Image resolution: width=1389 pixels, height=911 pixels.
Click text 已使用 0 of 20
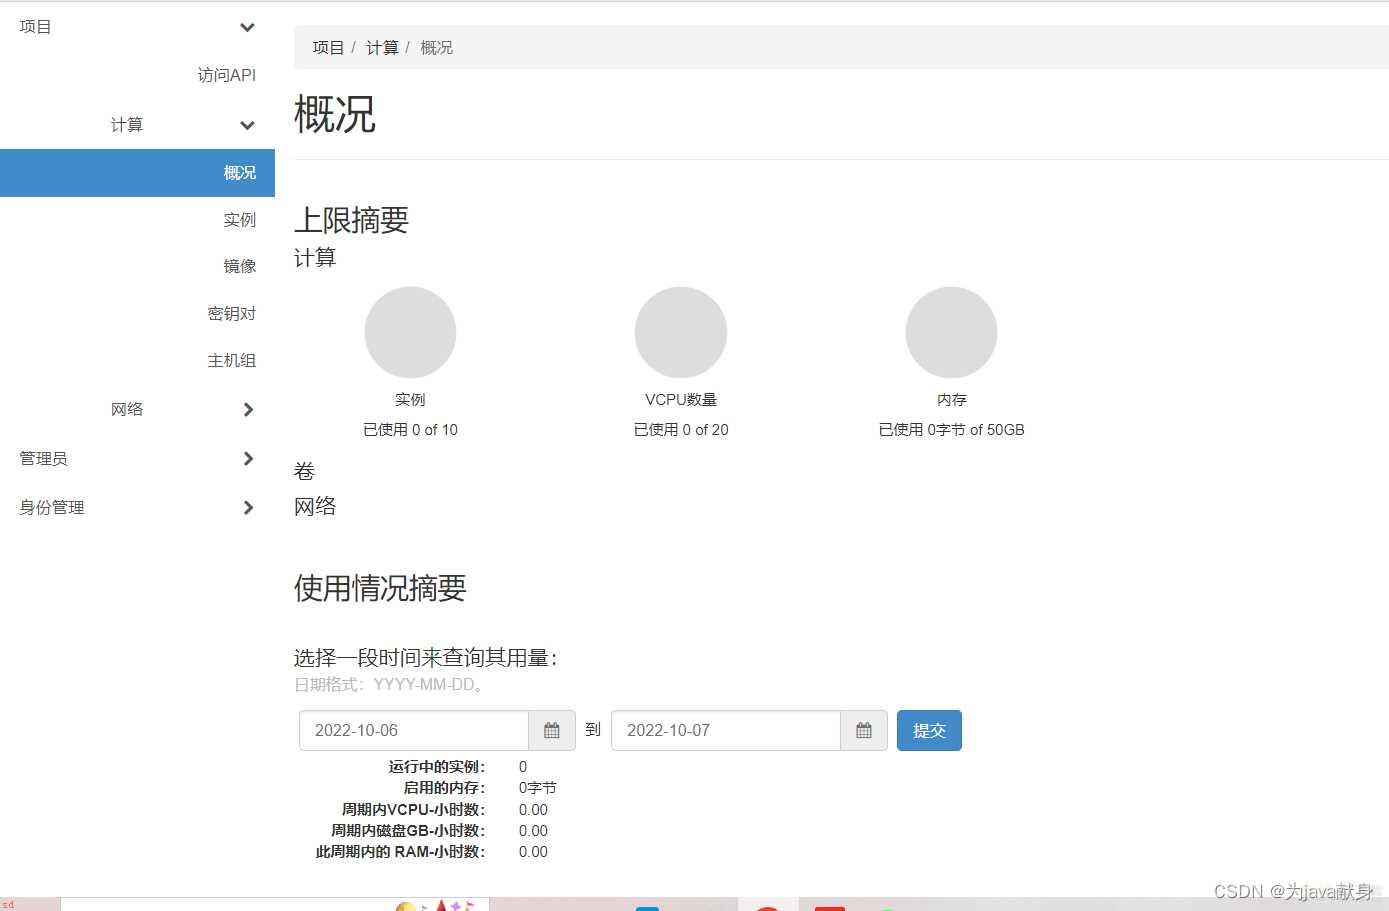tap(681, 430)
